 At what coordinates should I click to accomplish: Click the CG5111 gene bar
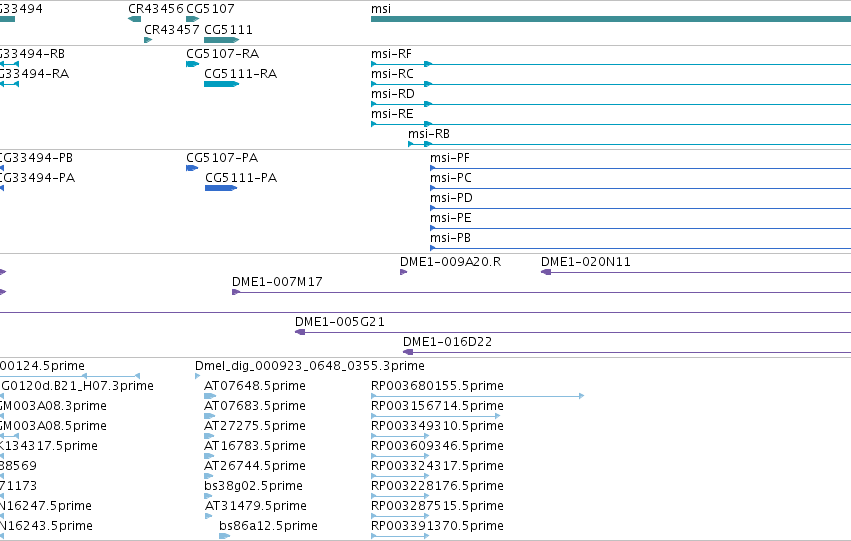(221, 40)
